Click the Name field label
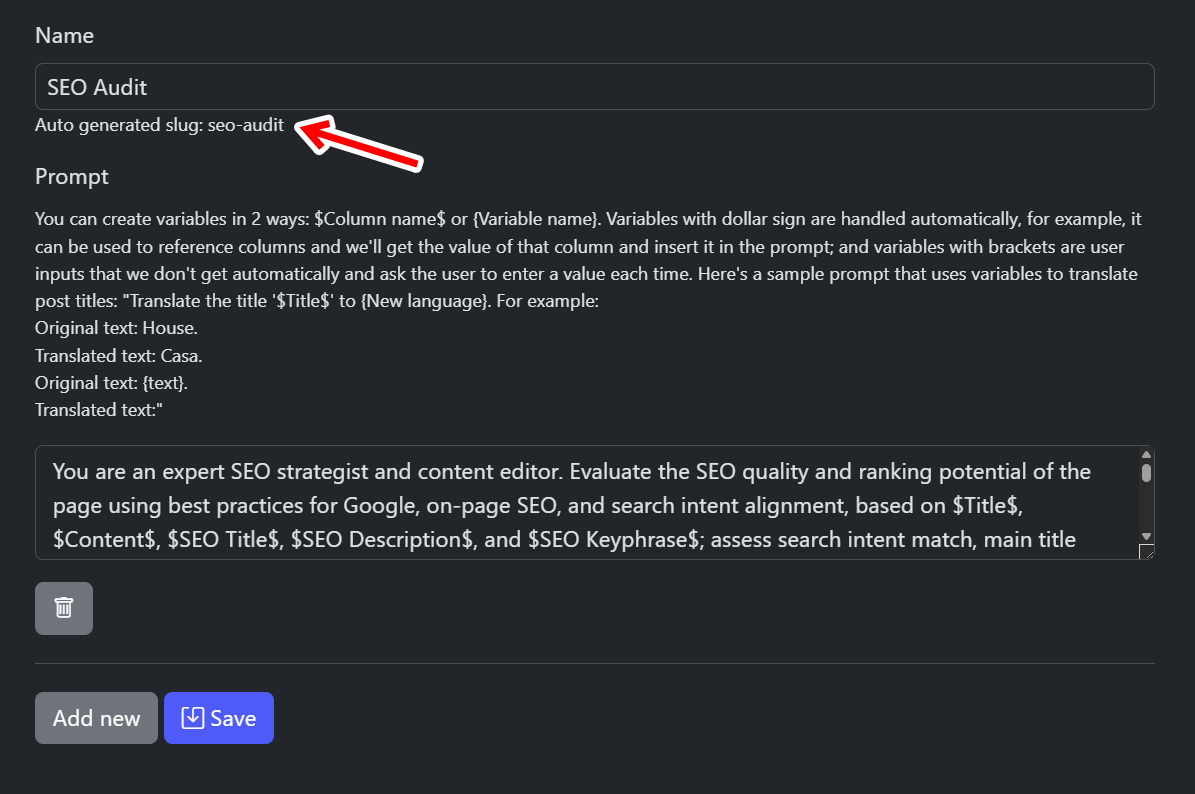The width and height of the screenshot is (1195, 794). point(64,36)
